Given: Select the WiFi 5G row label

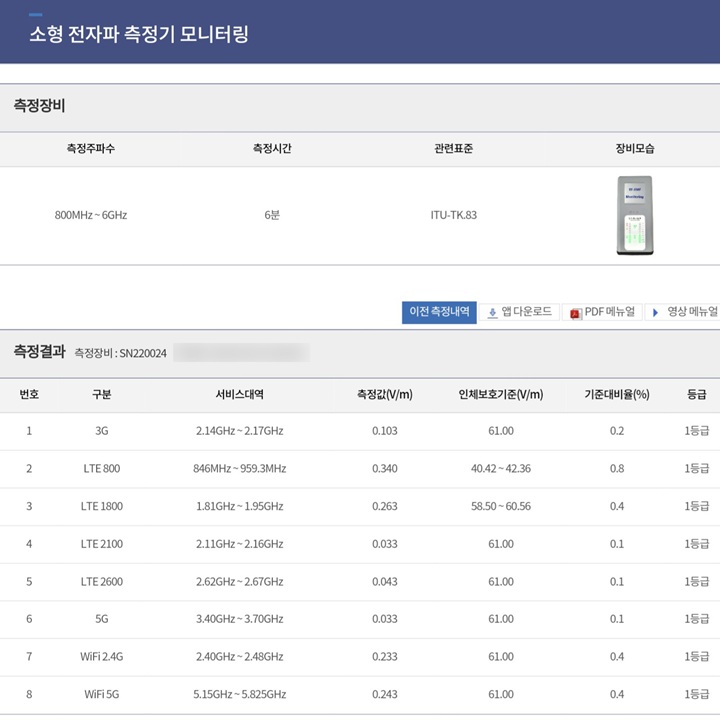Looking at the screenshot, I should point(101,694).
